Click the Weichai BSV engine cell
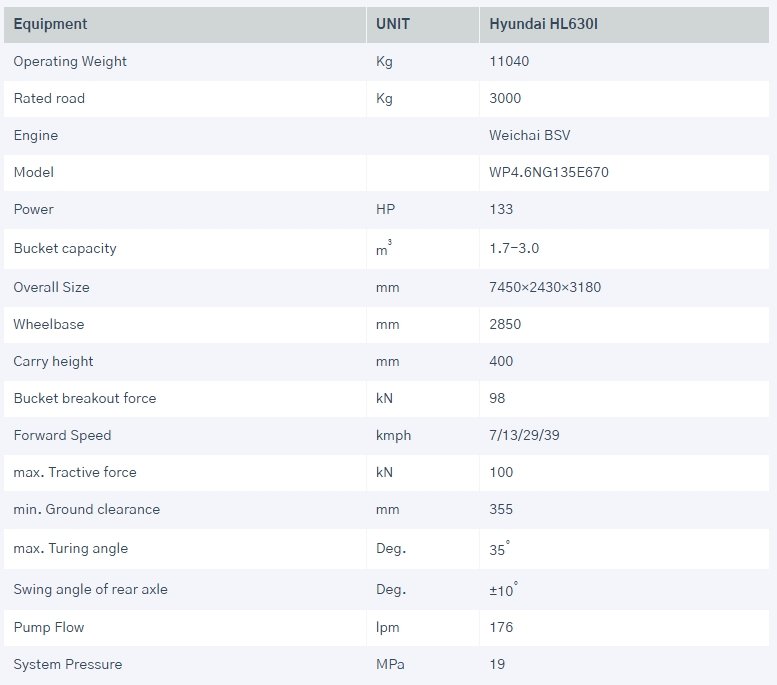 [x=530, y=135]
